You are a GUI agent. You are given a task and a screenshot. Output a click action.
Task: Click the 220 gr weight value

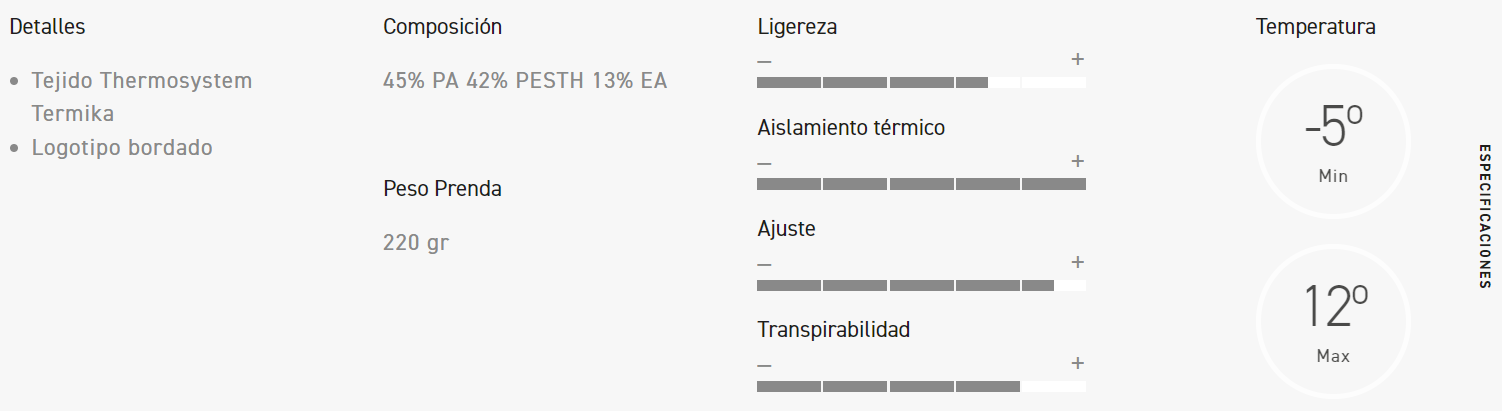416,243
